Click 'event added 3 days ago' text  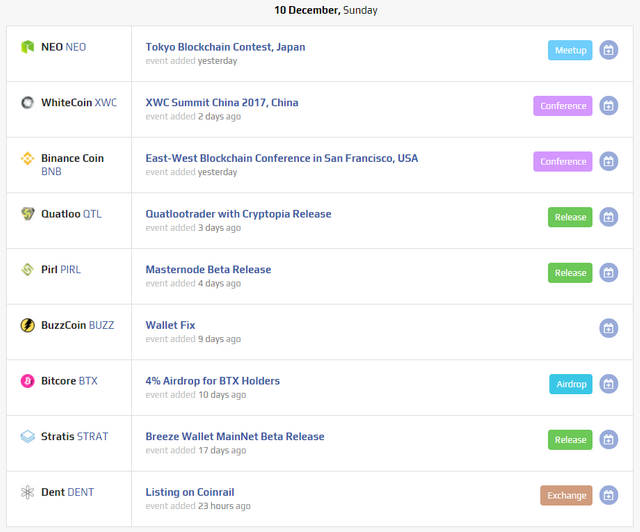coord(193,228)
